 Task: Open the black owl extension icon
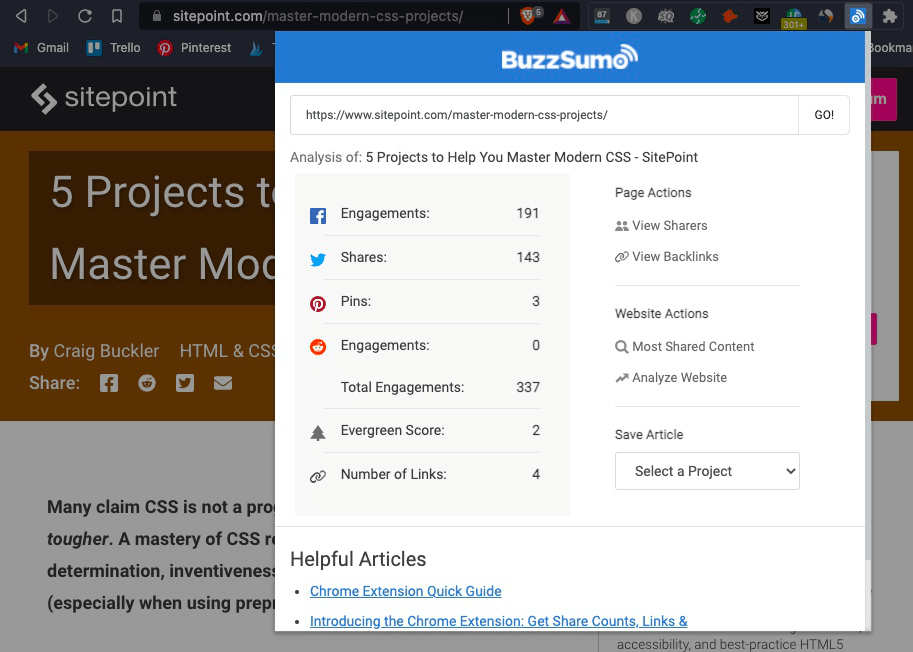coord(762,16)
